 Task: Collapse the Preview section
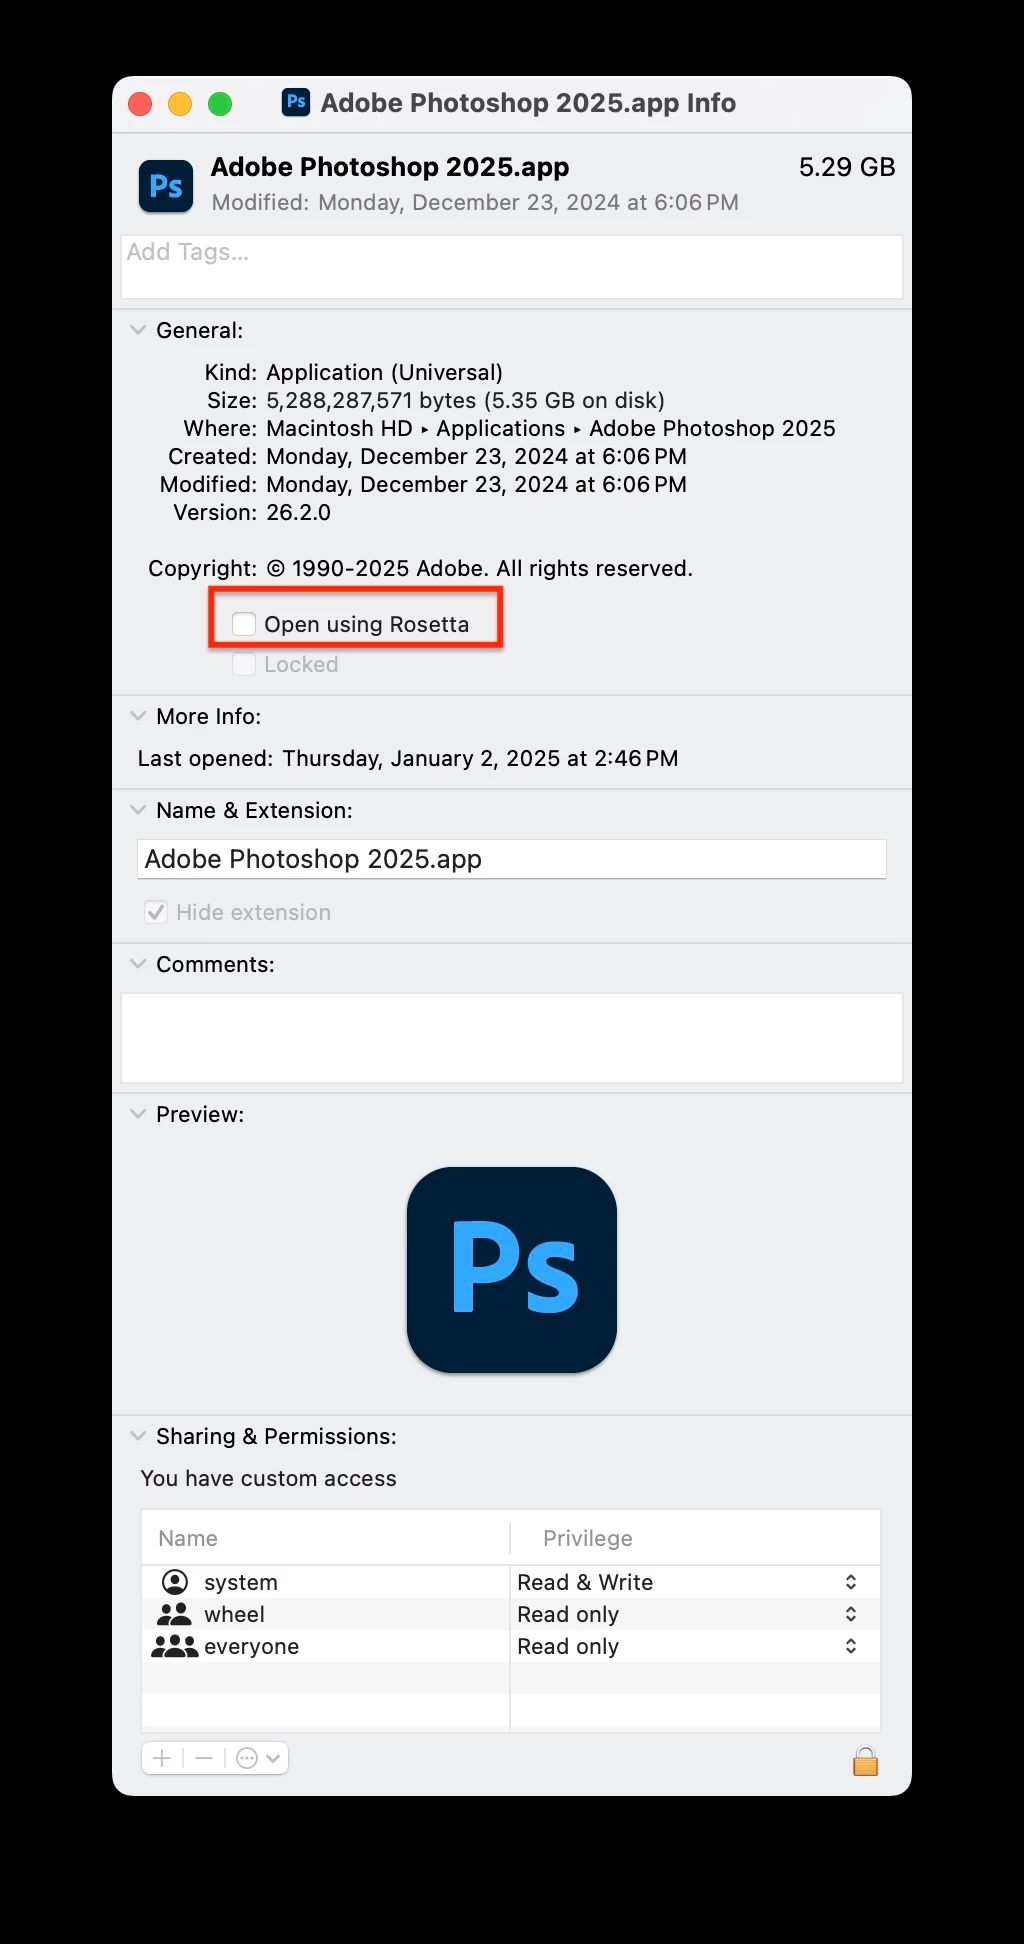(x=138, y=1114)
